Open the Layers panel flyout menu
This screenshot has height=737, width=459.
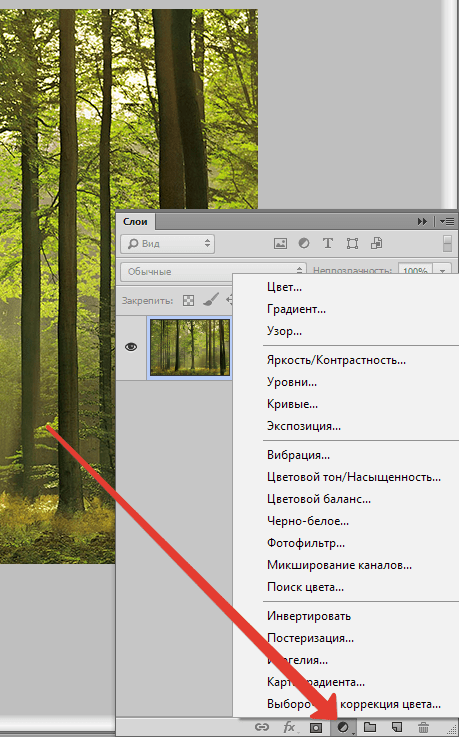pos(447,221)
